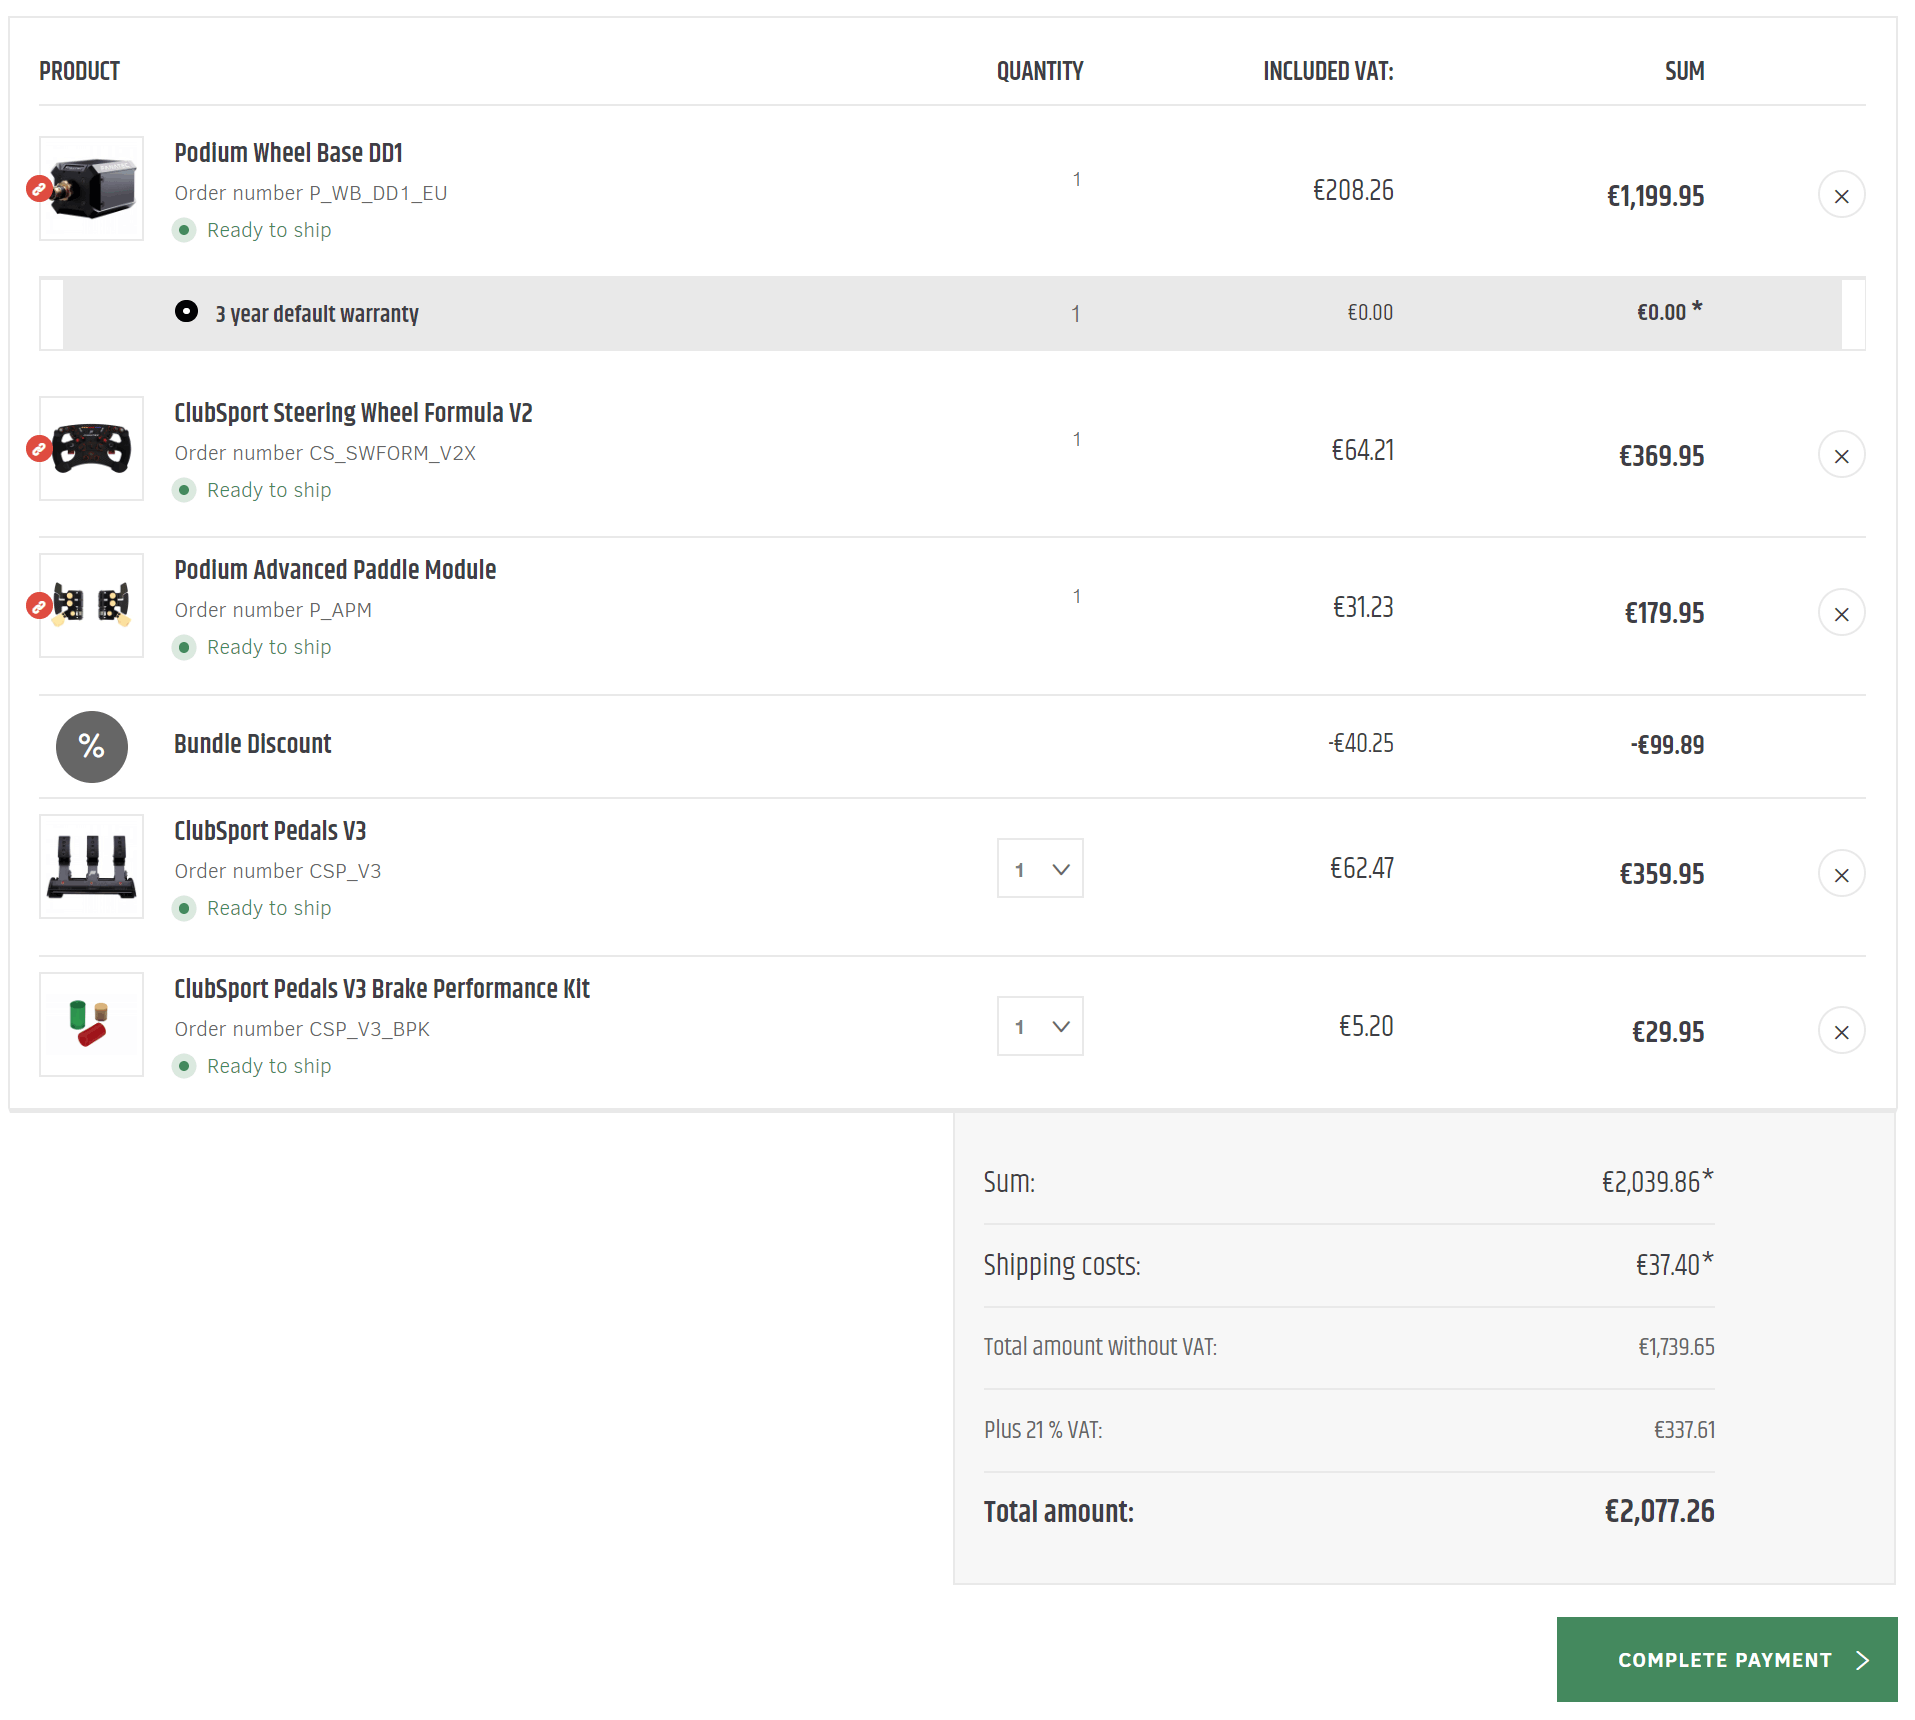Open the Podium Wheel Base DD1 product link
The width and height of the screenshot is (1915, 1720).
coord(288,153)
